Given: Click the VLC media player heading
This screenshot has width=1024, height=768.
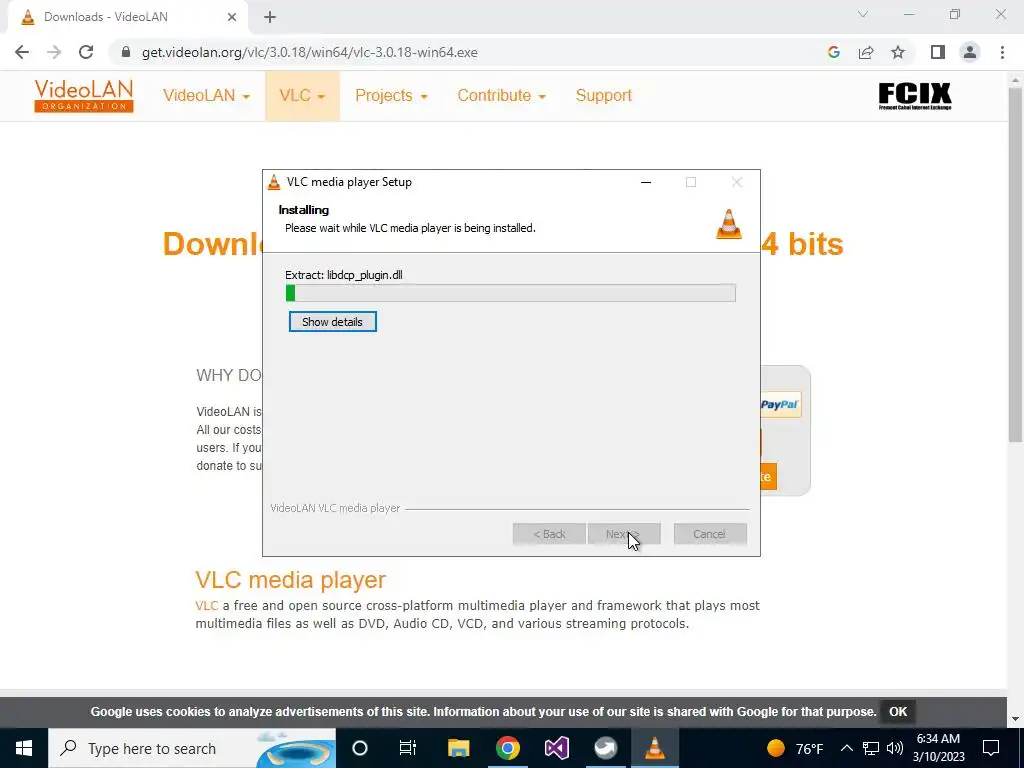Looking at the screenshot, I should [x=291, y=580].
